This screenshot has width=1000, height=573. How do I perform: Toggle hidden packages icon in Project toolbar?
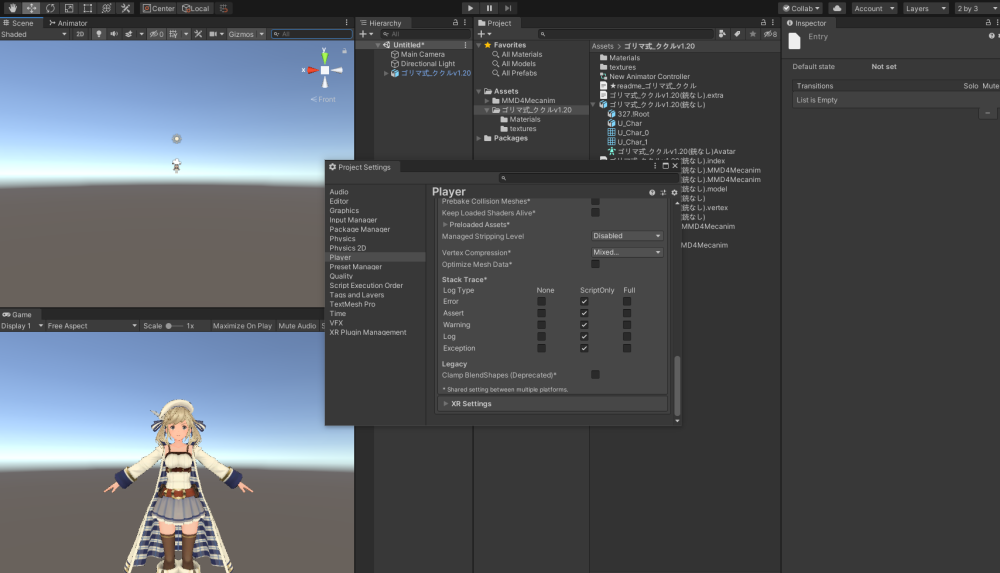coord(770,34)
